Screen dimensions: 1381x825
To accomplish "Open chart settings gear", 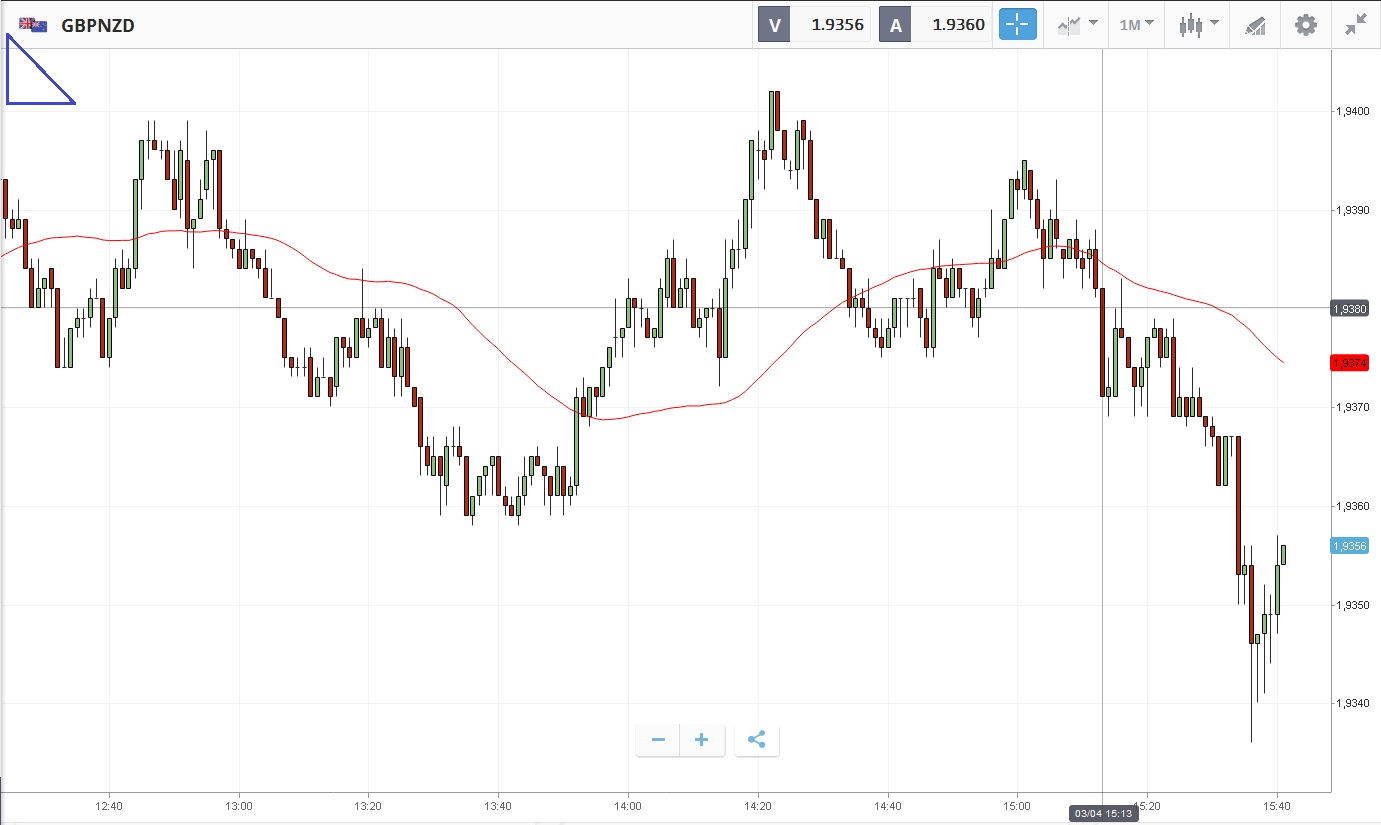I will (x=1306, y=25).
